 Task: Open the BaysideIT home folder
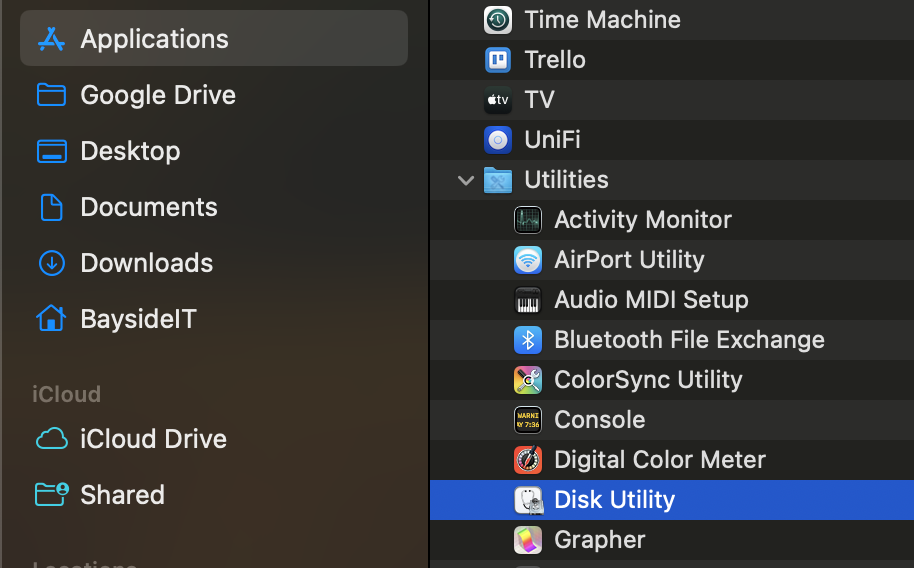tap(138, 319)
